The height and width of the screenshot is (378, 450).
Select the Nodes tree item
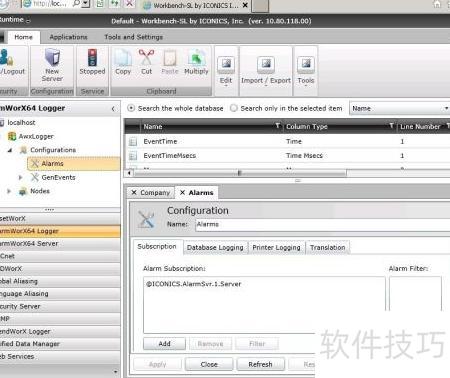pyautogui.click(x=40, y=191)
